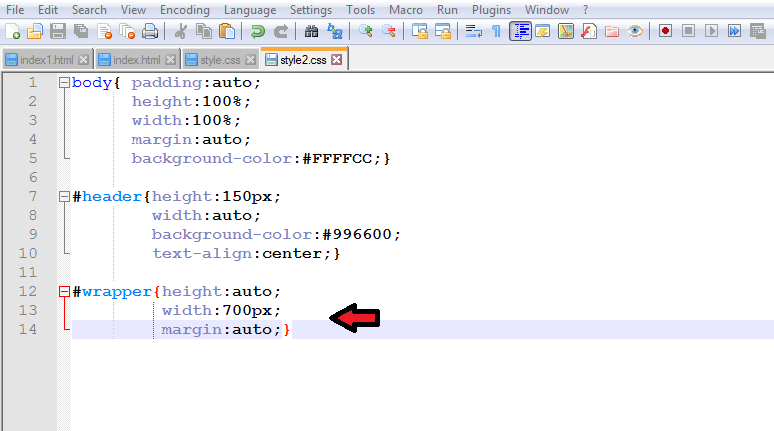Close the style2.css tab

(x=337, y=60)
